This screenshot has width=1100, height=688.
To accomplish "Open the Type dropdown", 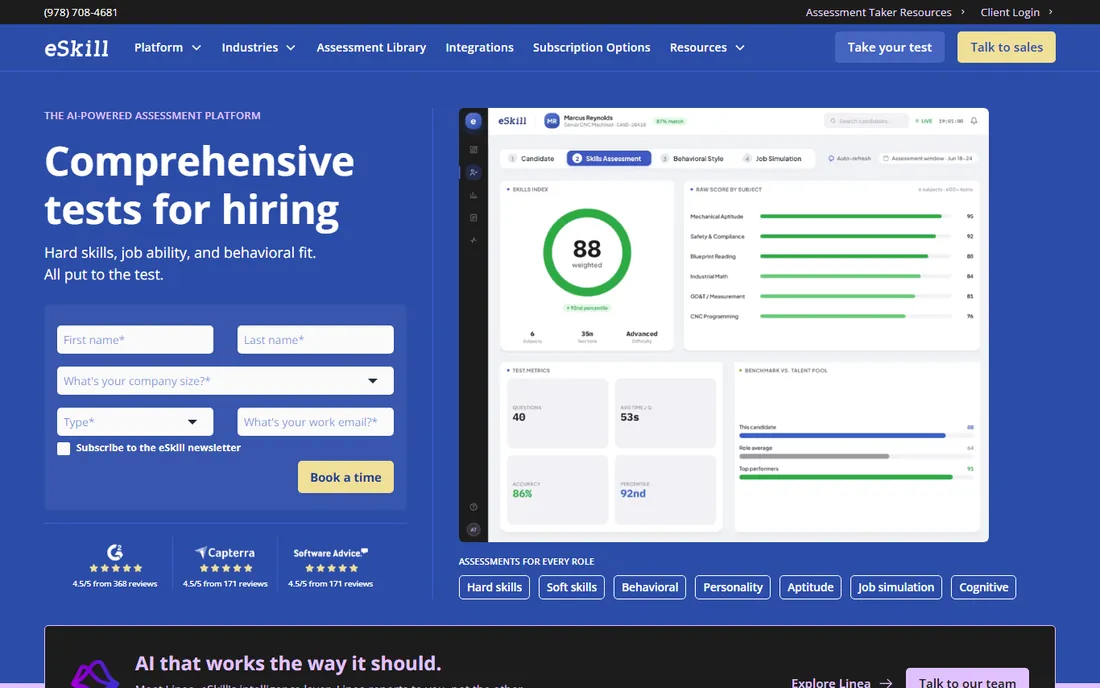I will pos(135,422).
